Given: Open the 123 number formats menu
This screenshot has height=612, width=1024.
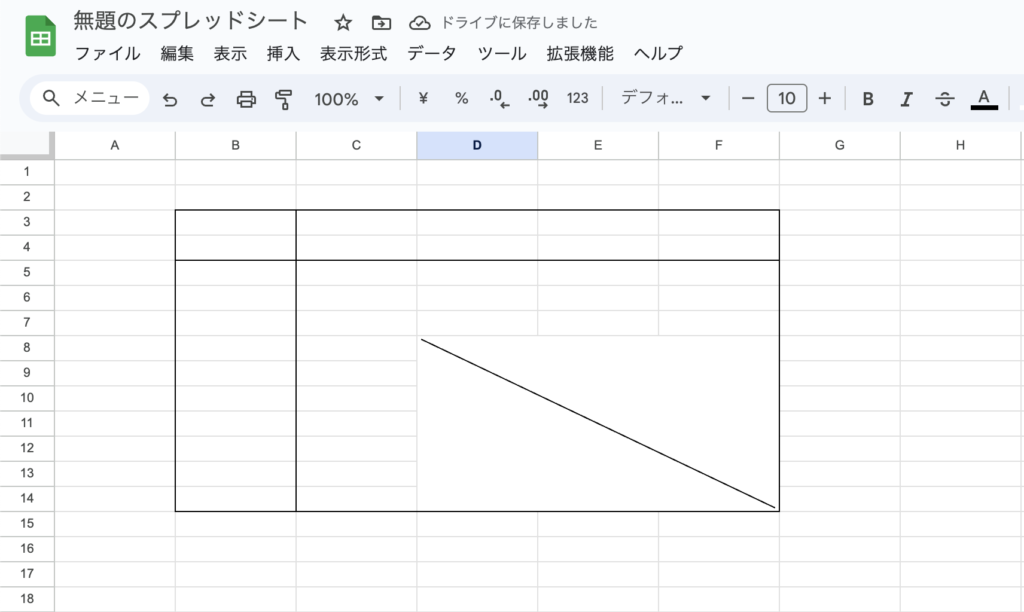Looking at the screenshot, I should (x=577, y=99).
